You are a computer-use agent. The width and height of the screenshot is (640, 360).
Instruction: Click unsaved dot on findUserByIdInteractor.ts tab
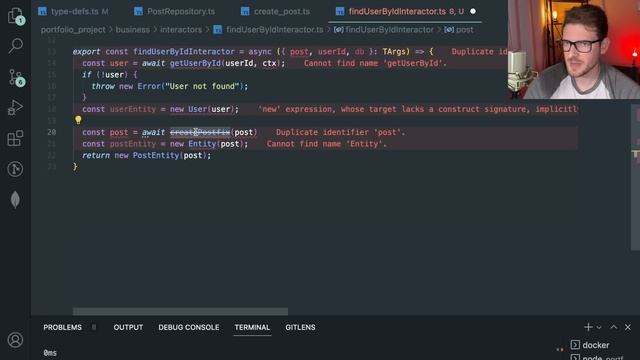coord(473,11)
